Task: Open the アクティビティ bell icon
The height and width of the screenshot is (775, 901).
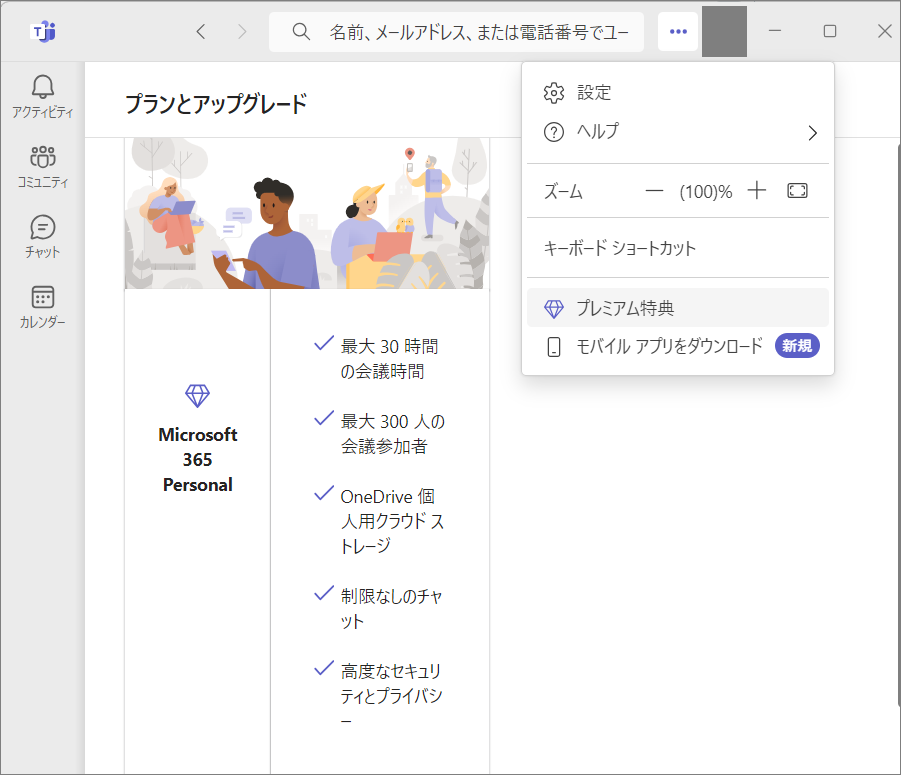Action: [x=43, y=87]
